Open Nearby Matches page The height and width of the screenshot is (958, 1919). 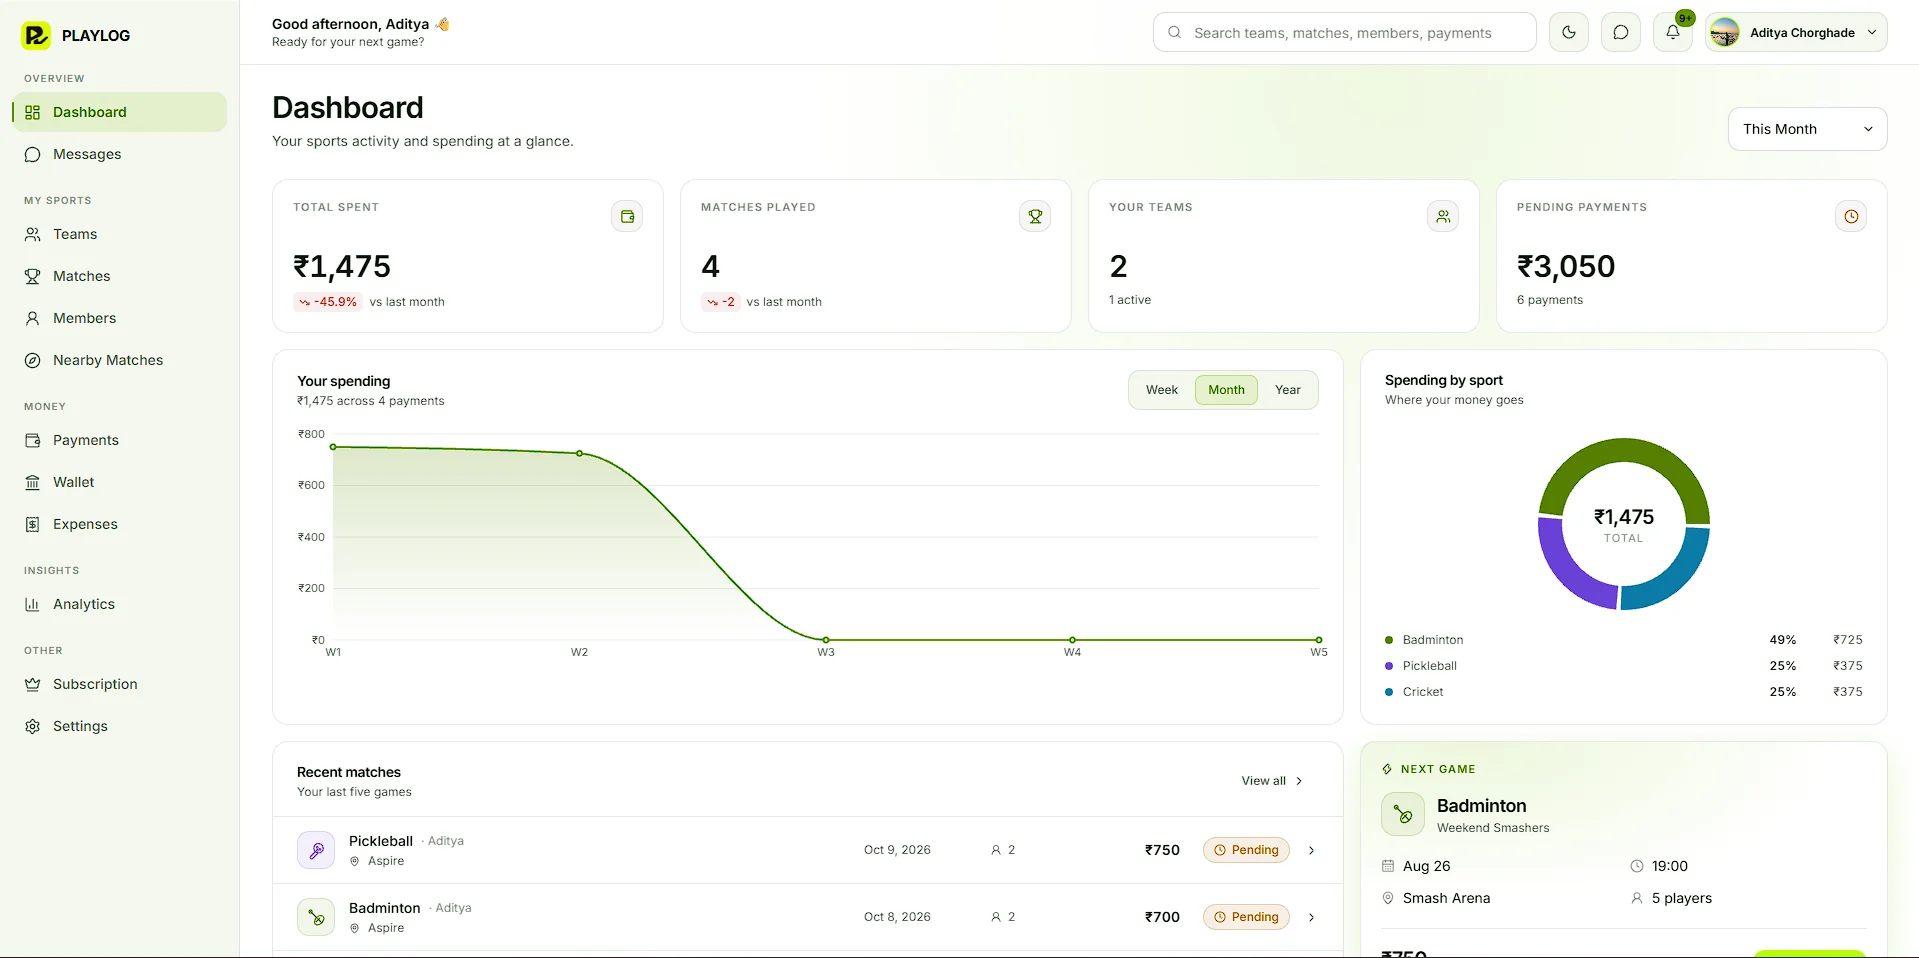tap(120, 360)
